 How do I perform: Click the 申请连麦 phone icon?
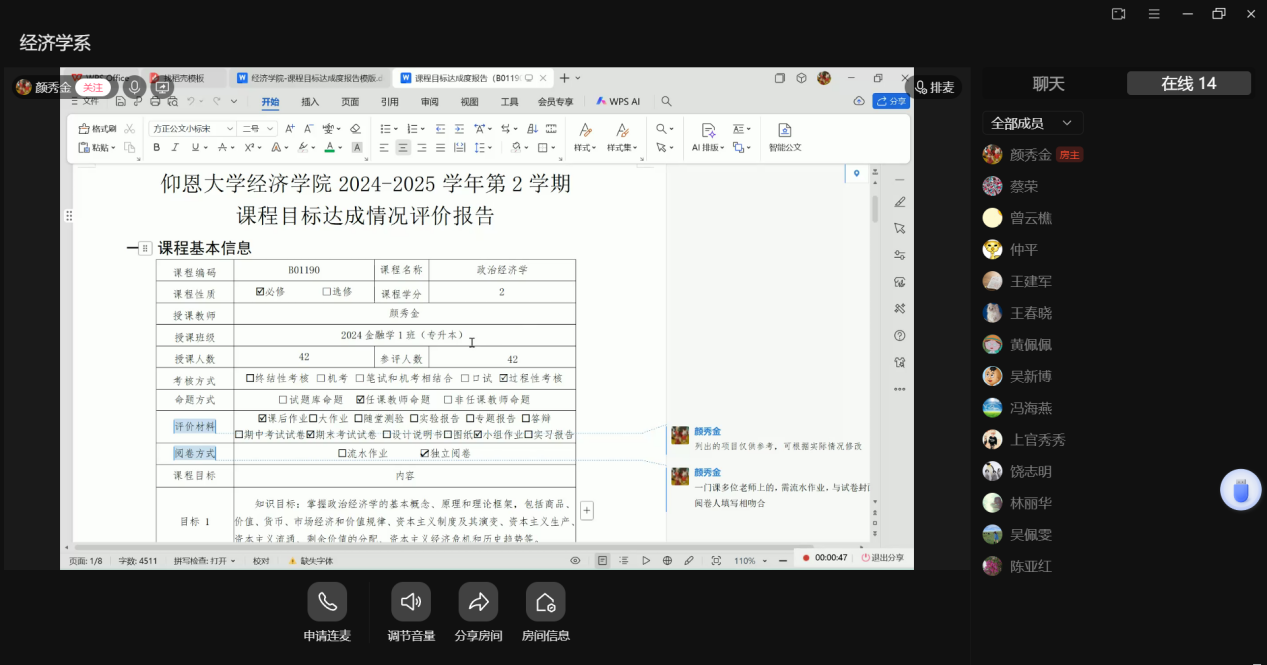(327, 602)
